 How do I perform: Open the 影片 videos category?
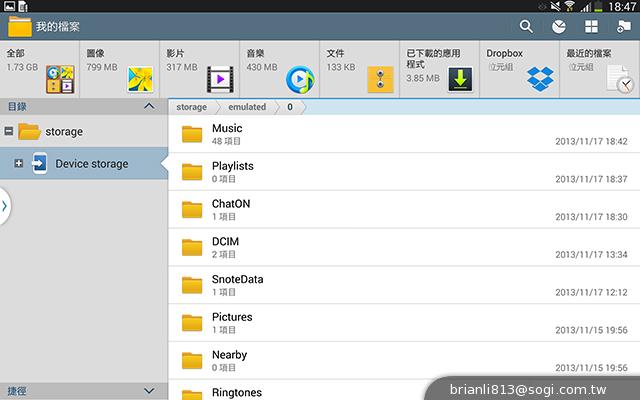point(200,69)
